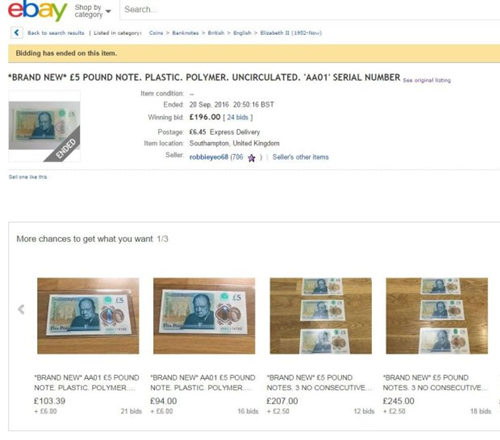Open the Back to search results link
Screen dimensions: 500x440
pyautogui.click(x=56, y=33)
